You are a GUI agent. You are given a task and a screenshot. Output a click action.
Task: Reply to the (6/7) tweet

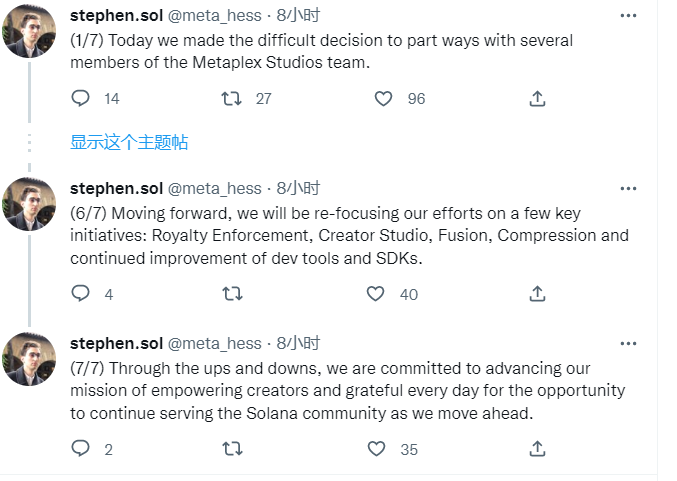click(x=80, y=294)
